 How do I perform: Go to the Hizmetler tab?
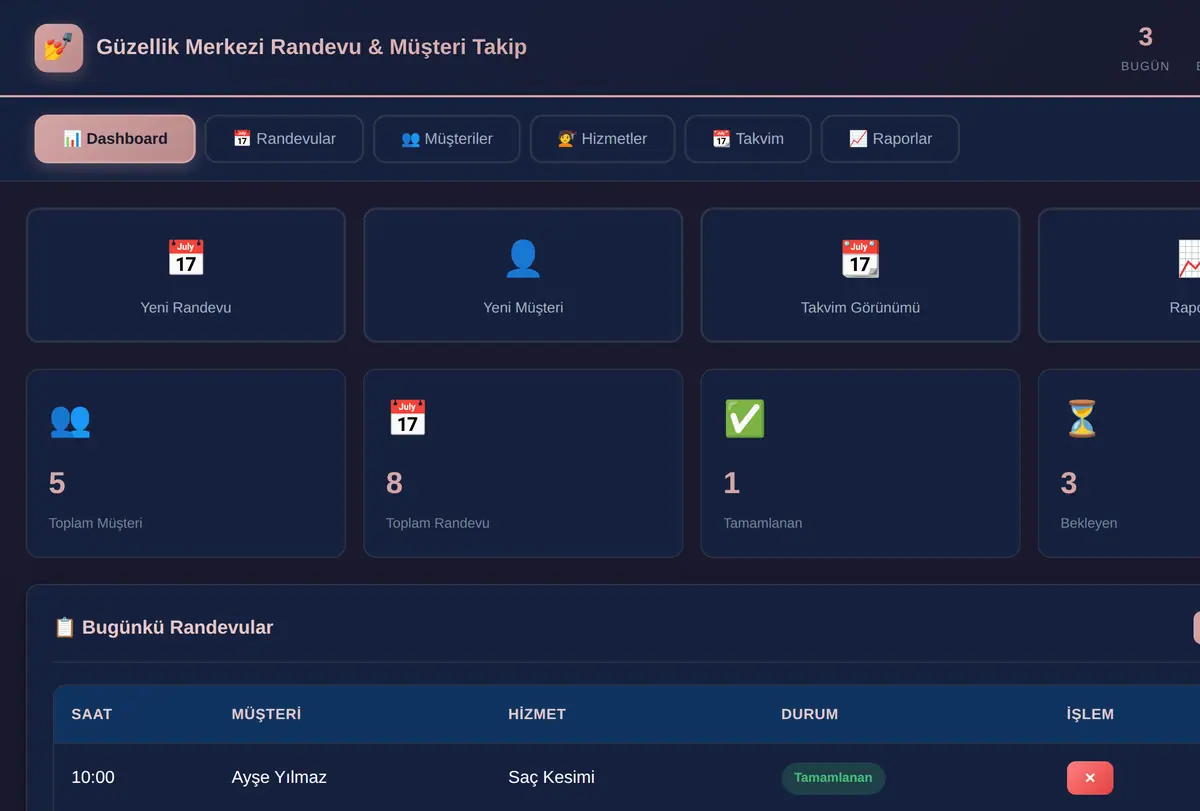pos(602,139)
